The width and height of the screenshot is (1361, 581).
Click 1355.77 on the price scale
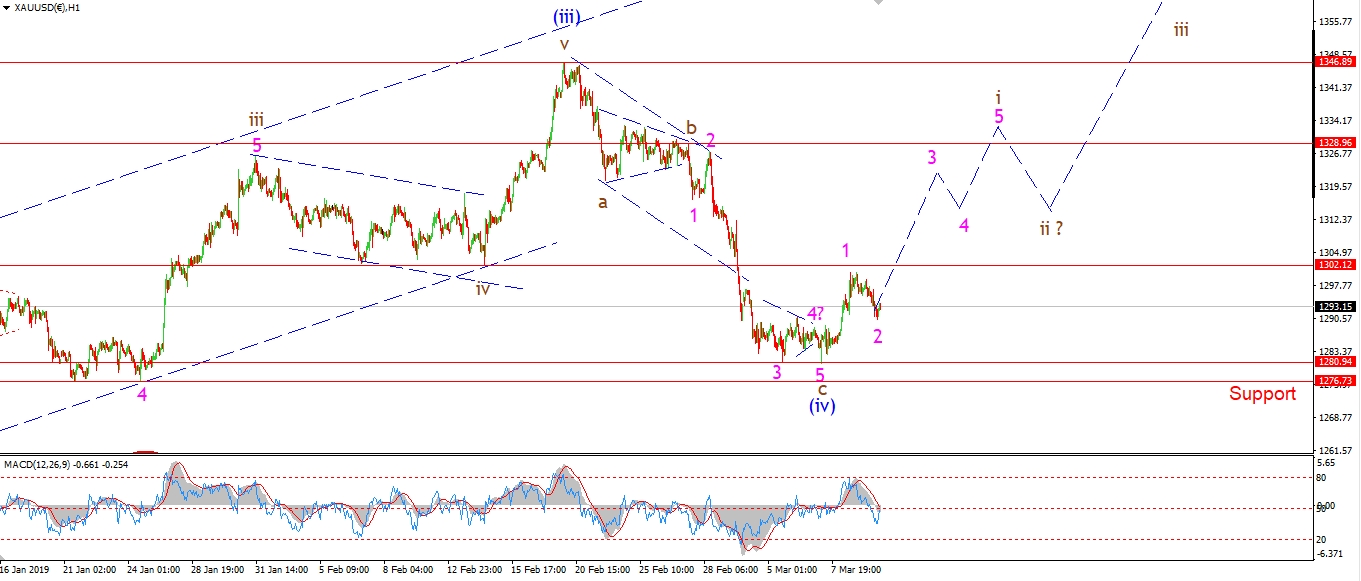tap(1335, 21)
